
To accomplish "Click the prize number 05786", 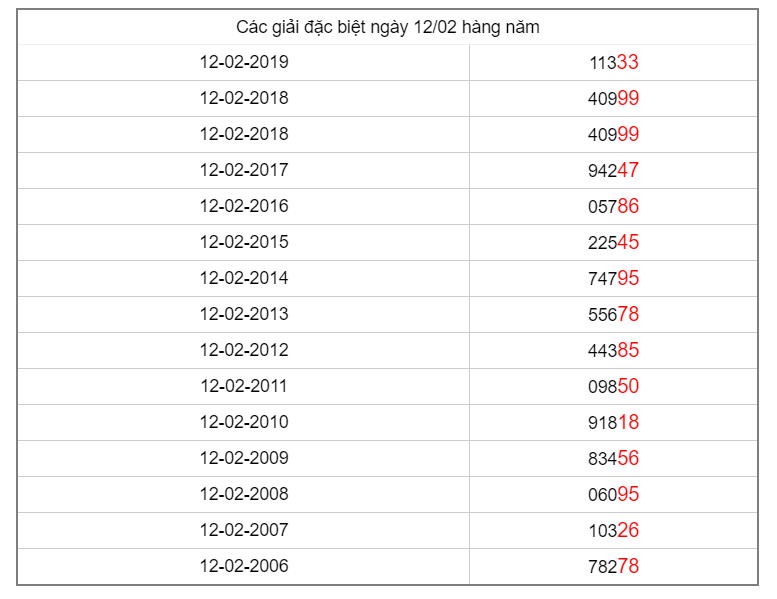I will [613, 206].
